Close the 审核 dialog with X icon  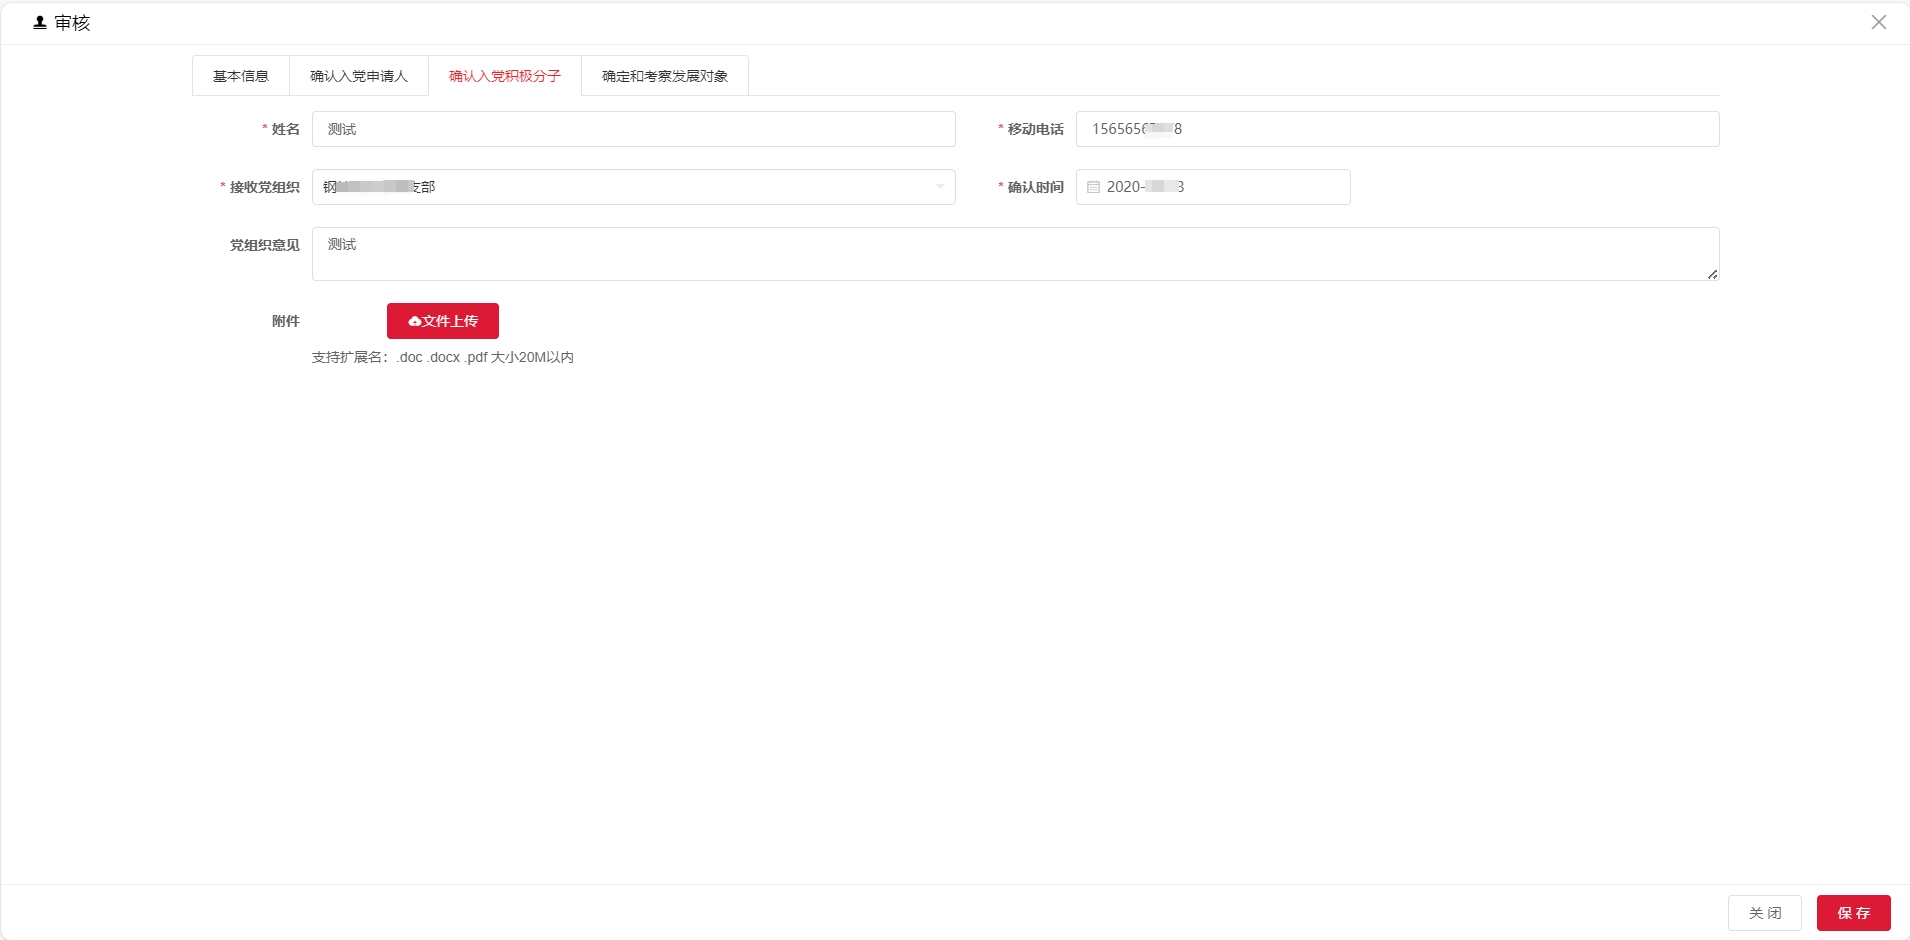point(1878,22)
